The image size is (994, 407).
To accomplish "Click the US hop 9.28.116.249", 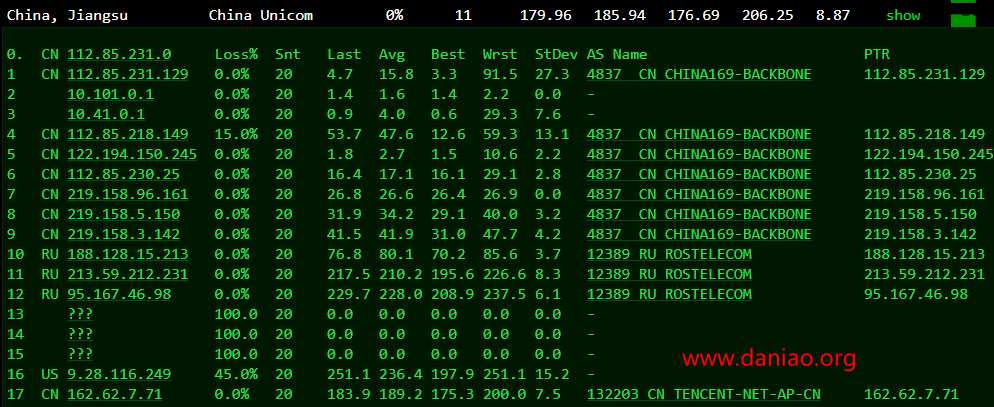I will click(119, 374).
